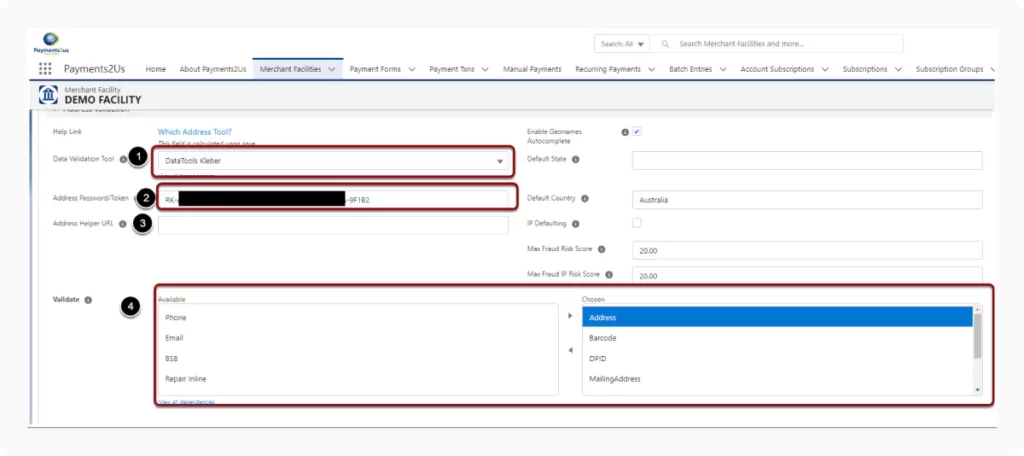Image resolution: width=1024 pixels, height=456 pixels.
Task: Open the Subscription Groups tab
Action: click(x=950, y=69)
